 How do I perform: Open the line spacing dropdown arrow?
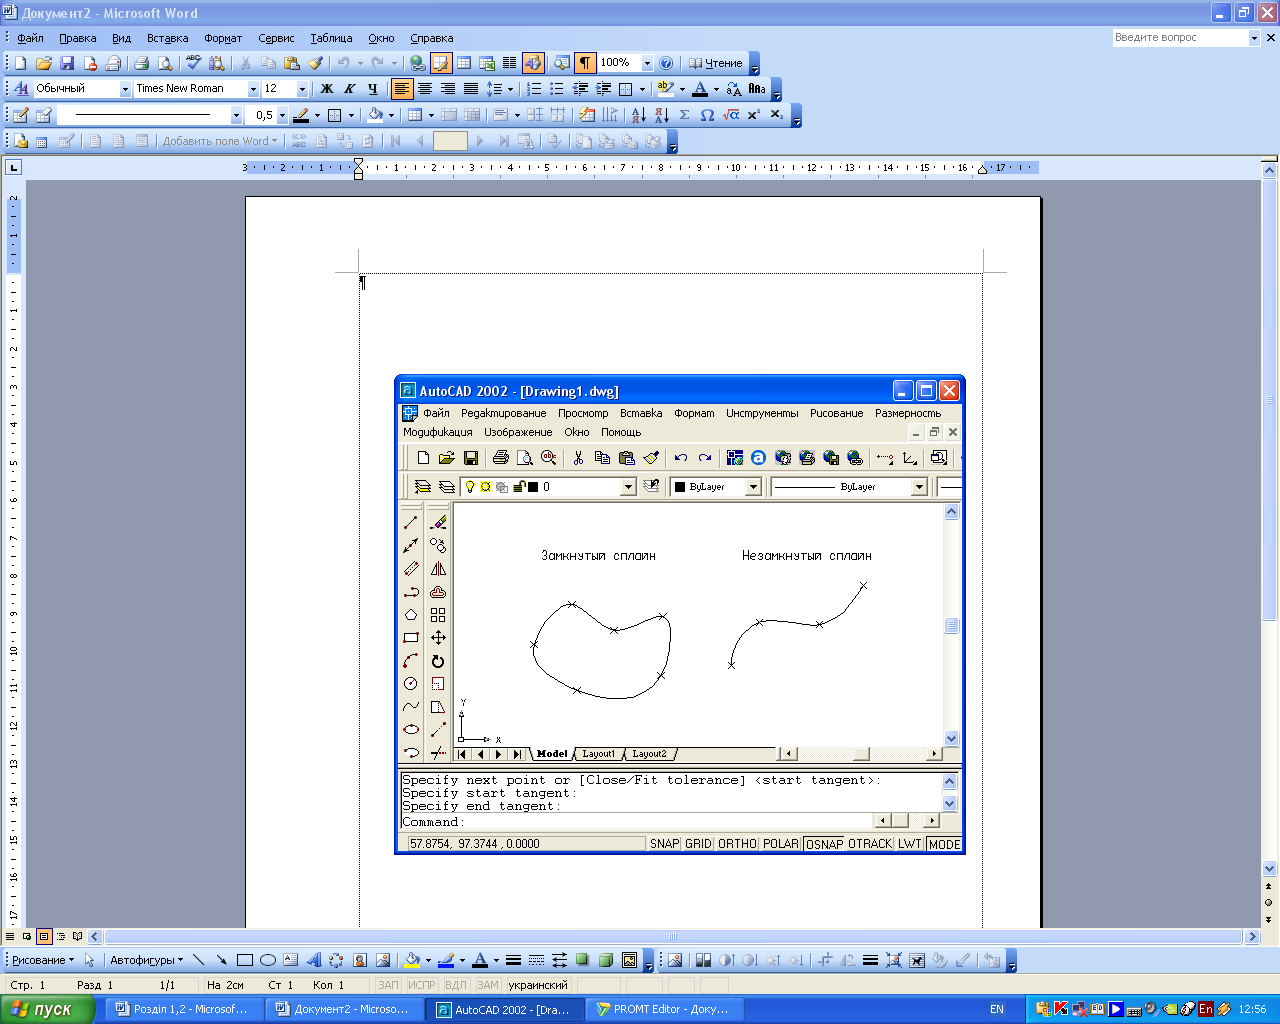510,89
